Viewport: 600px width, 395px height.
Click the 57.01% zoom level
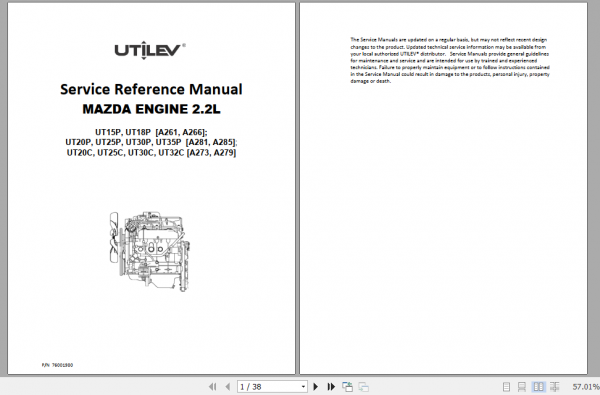click(x=585, y=387)
